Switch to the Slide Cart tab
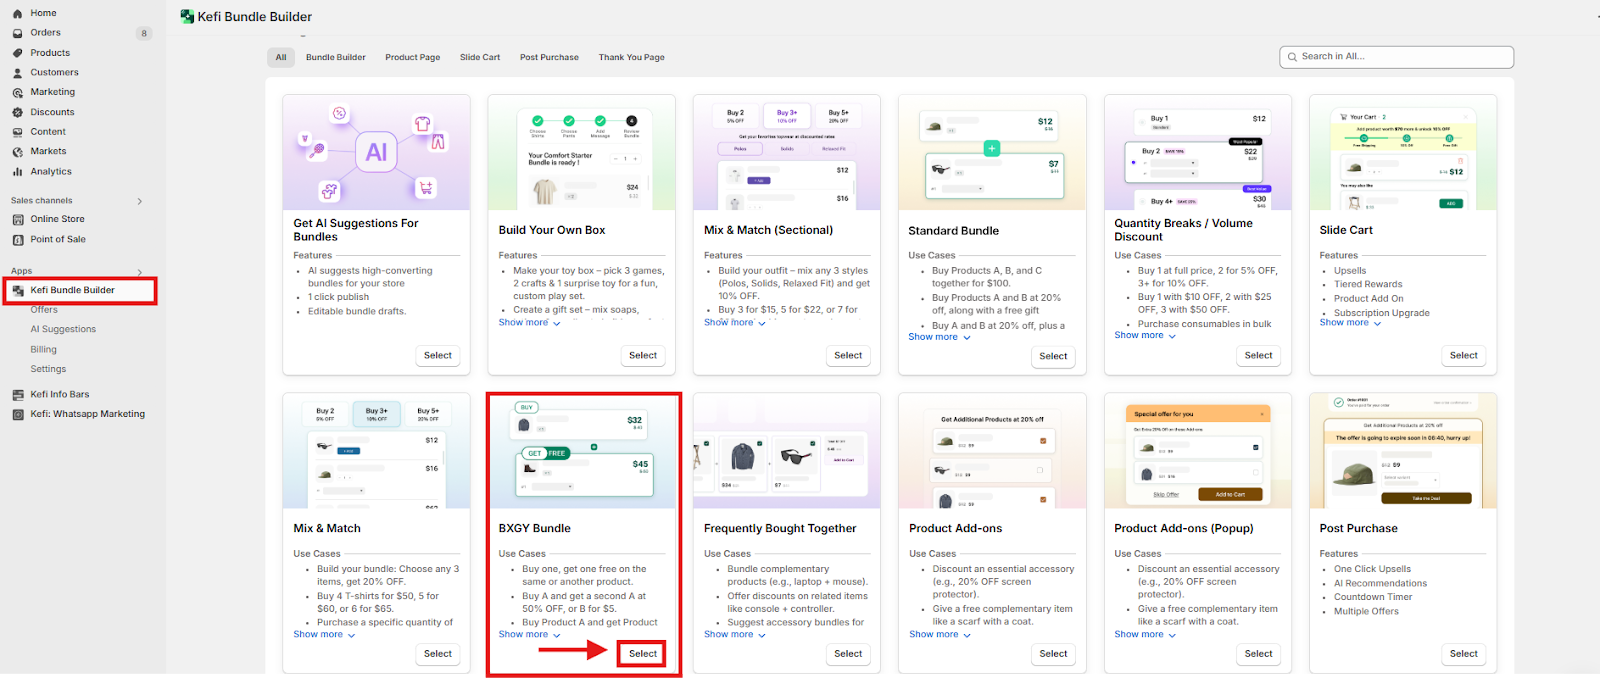This screenshot has height=678, width=1600. (x=479, y=57)
